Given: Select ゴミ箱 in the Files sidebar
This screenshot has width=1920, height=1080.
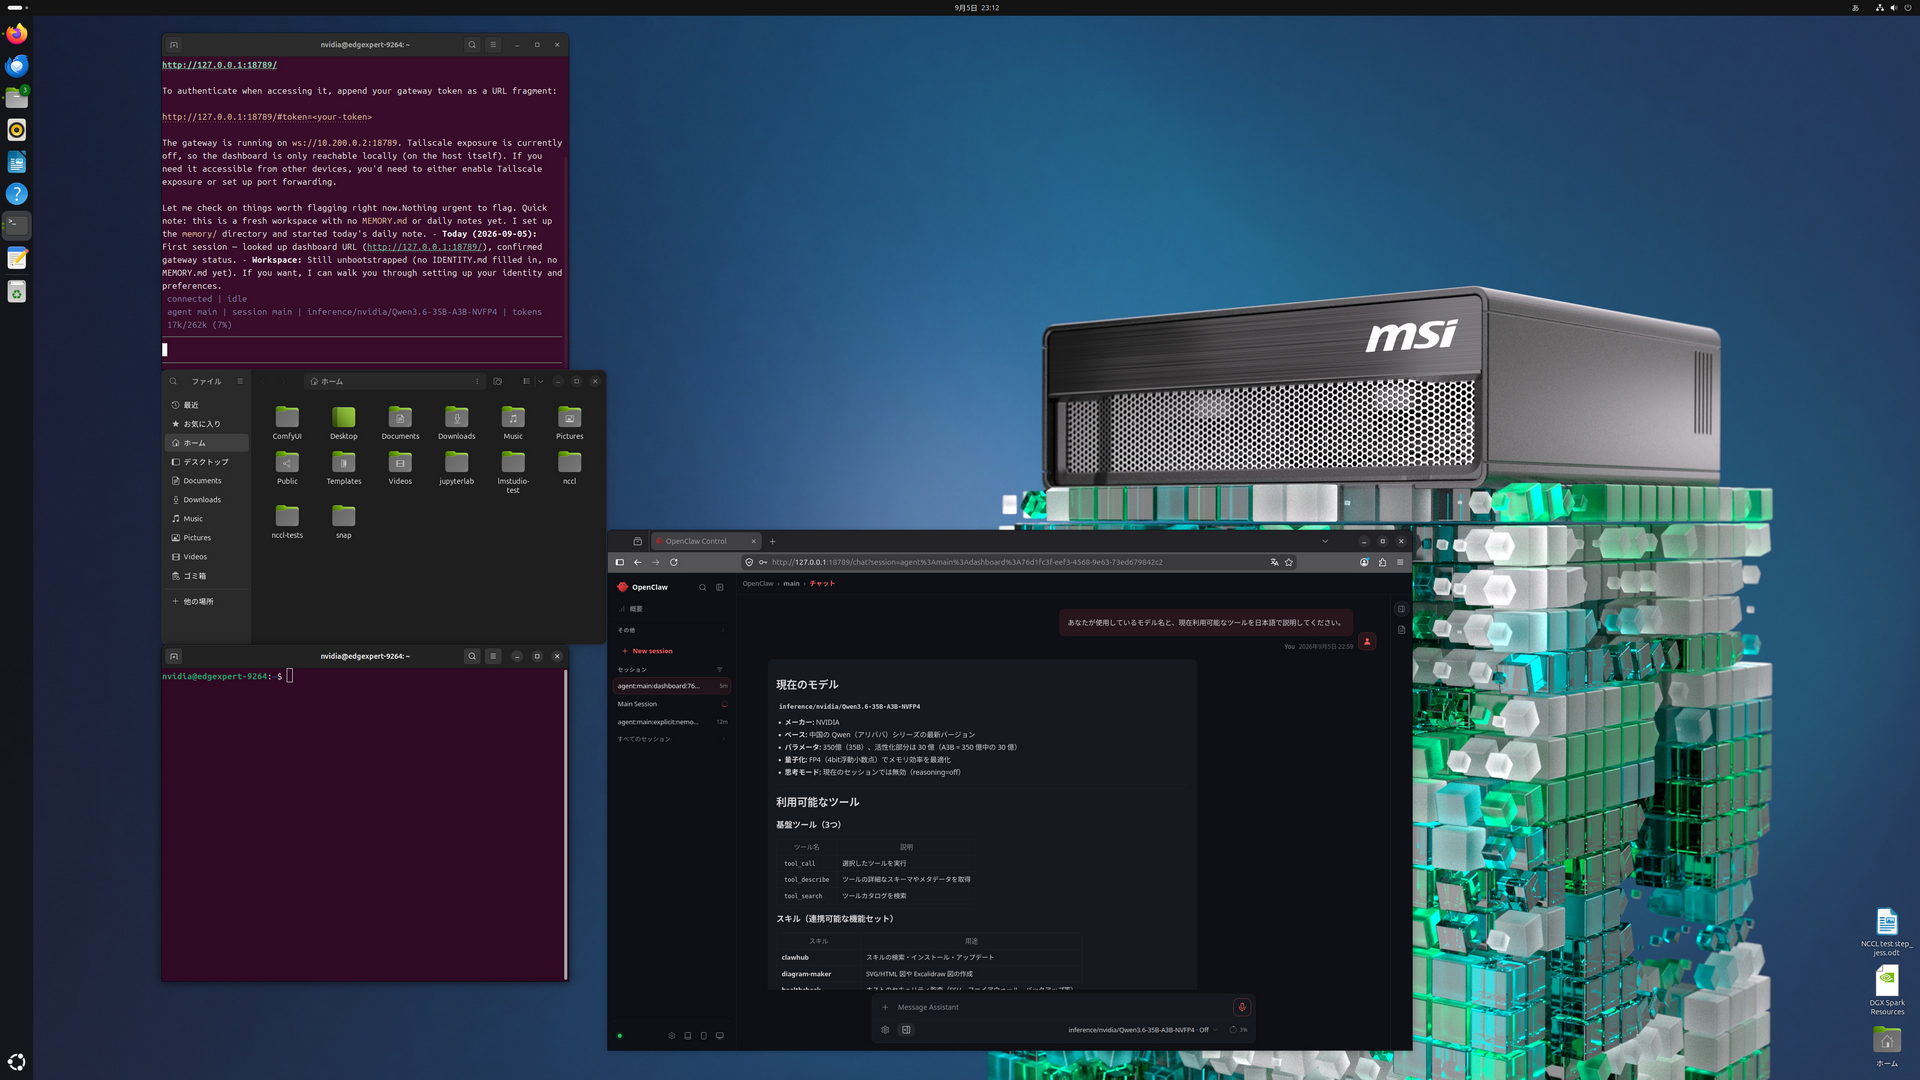Looking at the screenshot, I should coord(208,576).
